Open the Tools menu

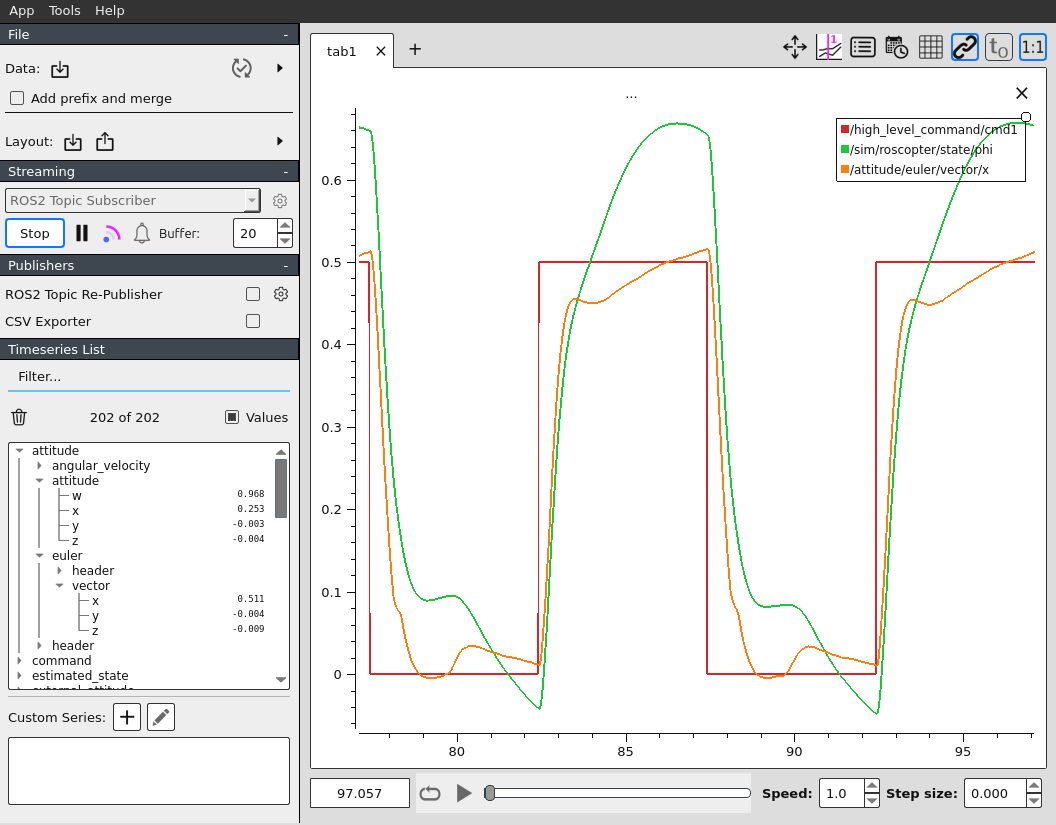[x=64, y=10]
